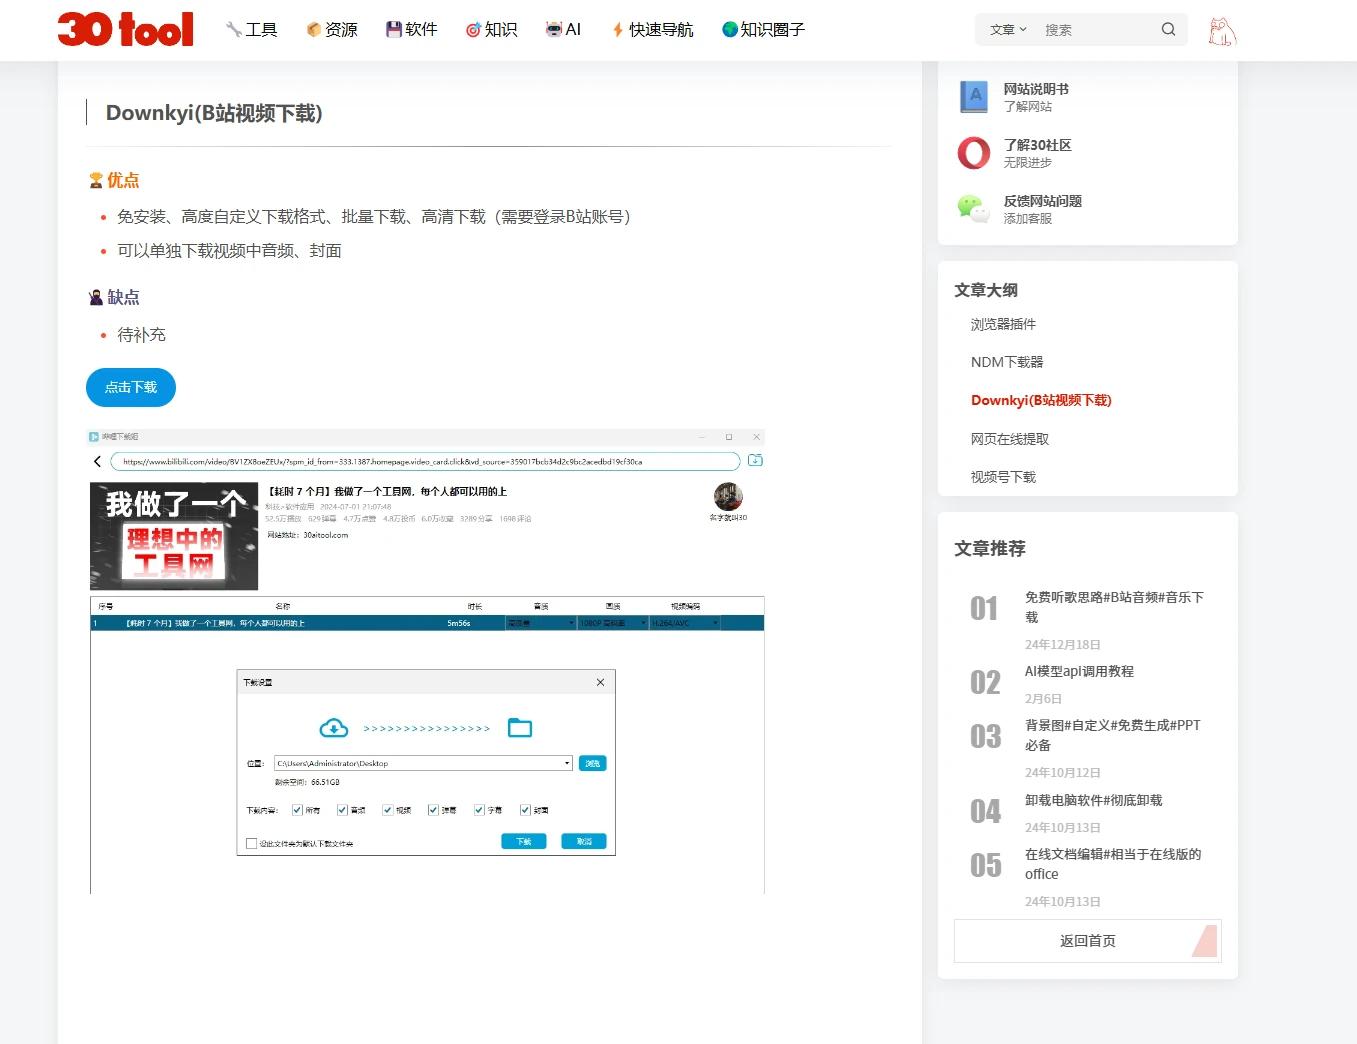Expand the 文章 search type dropdown
Image resolution: width=1357 pixels, height=1044 pixels.
[1008, 30]
